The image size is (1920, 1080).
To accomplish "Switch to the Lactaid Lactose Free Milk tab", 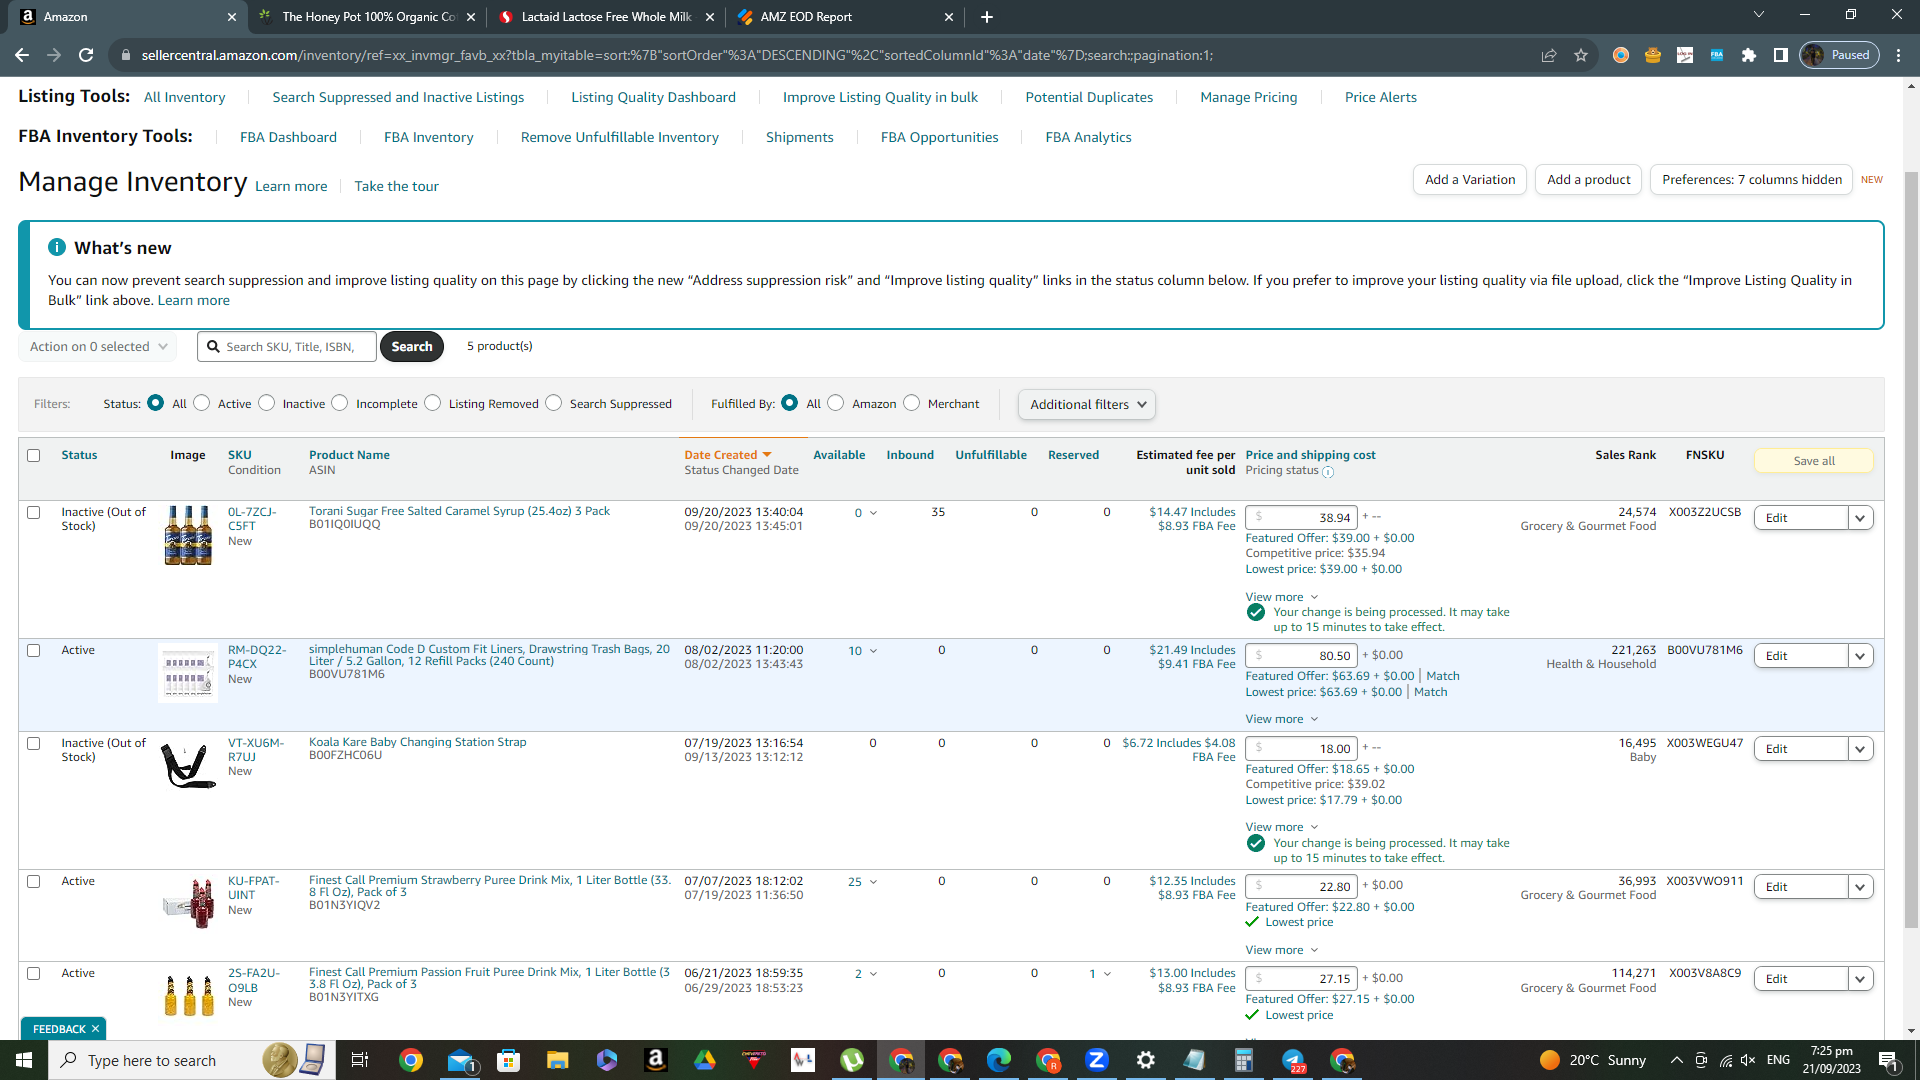I will (606, 17).
